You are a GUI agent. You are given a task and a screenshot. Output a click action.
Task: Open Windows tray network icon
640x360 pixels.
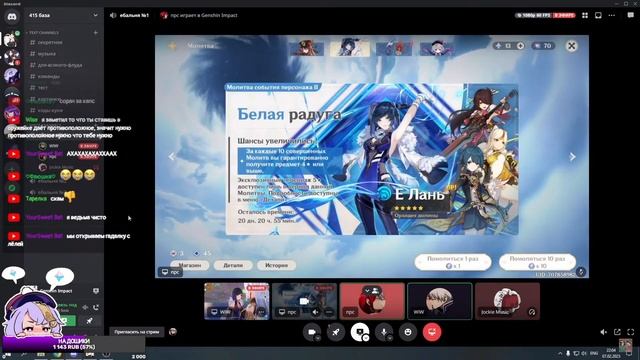coord(576,353)
